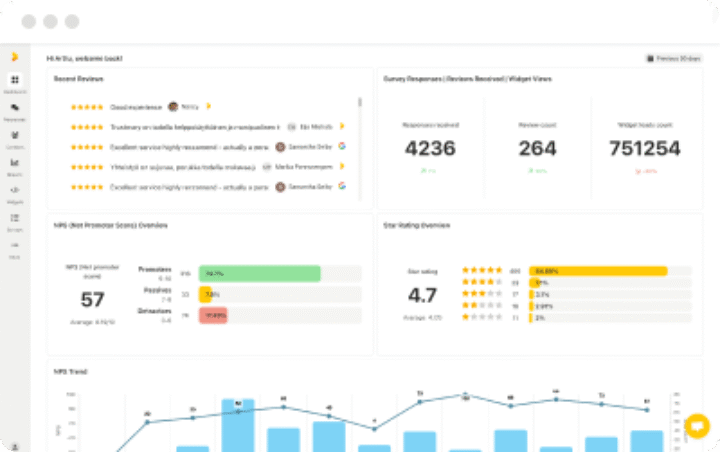Viewport: 720px width, 452px height.
Task: Click the recent reviews list scrollbar
Action: tap(360, 148)
